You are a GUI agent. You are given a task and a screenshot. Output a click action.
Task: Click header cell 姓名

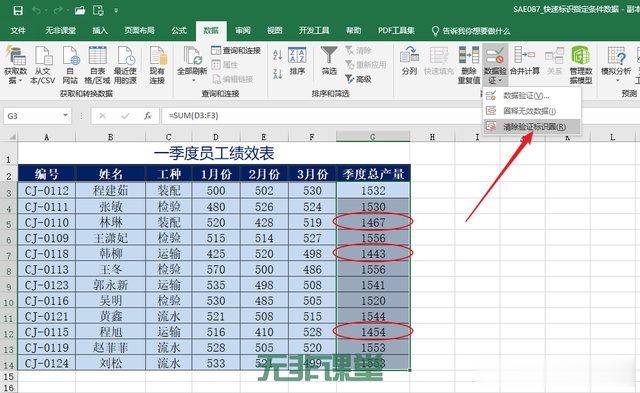coord(111,174)
